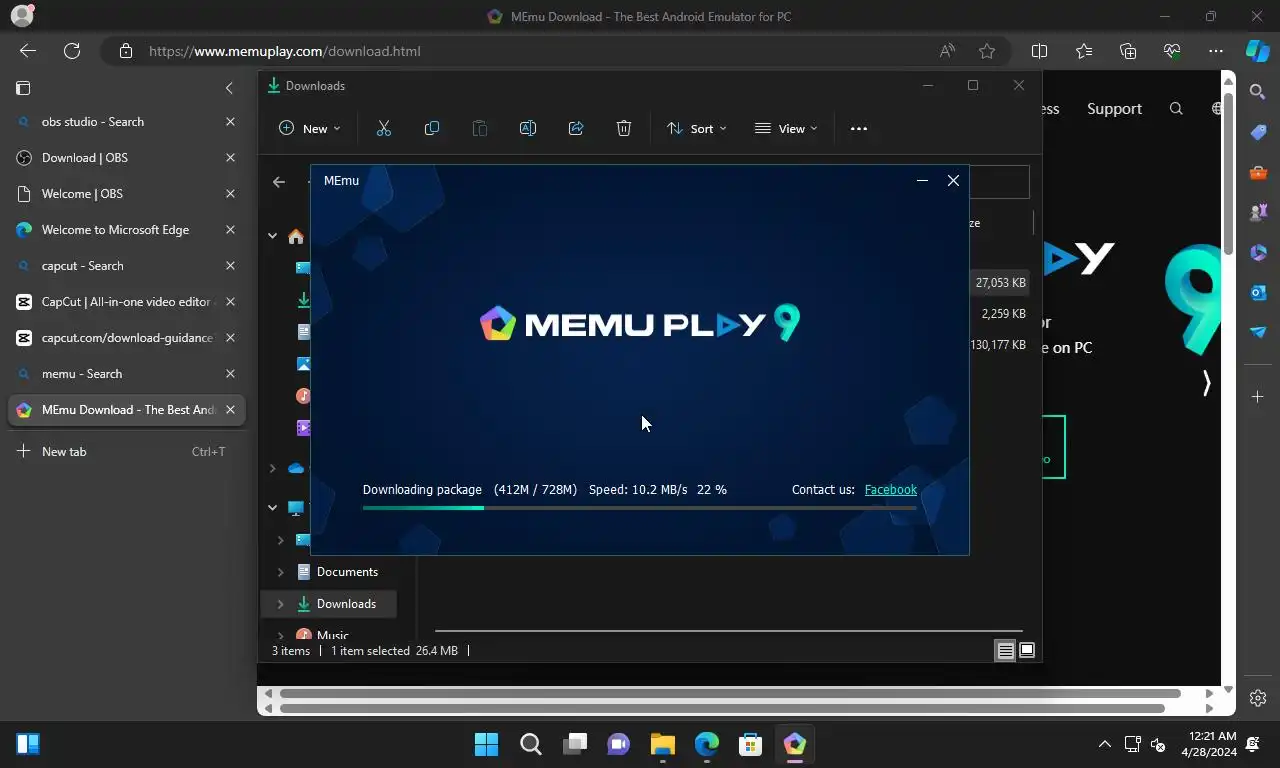The image size is (1280, 768).
Task: Click the Delete trash icon in Downloads toolbar
Action: tap(624, 128)
